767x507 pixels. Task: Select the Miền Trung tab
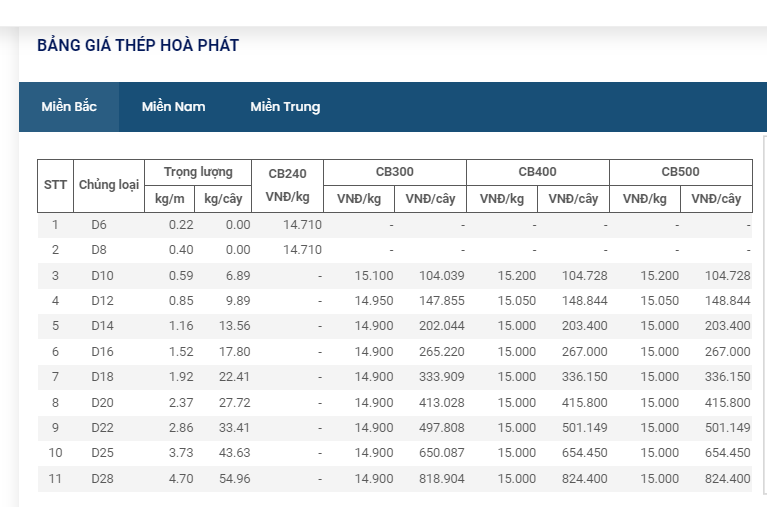coord(285,107)
